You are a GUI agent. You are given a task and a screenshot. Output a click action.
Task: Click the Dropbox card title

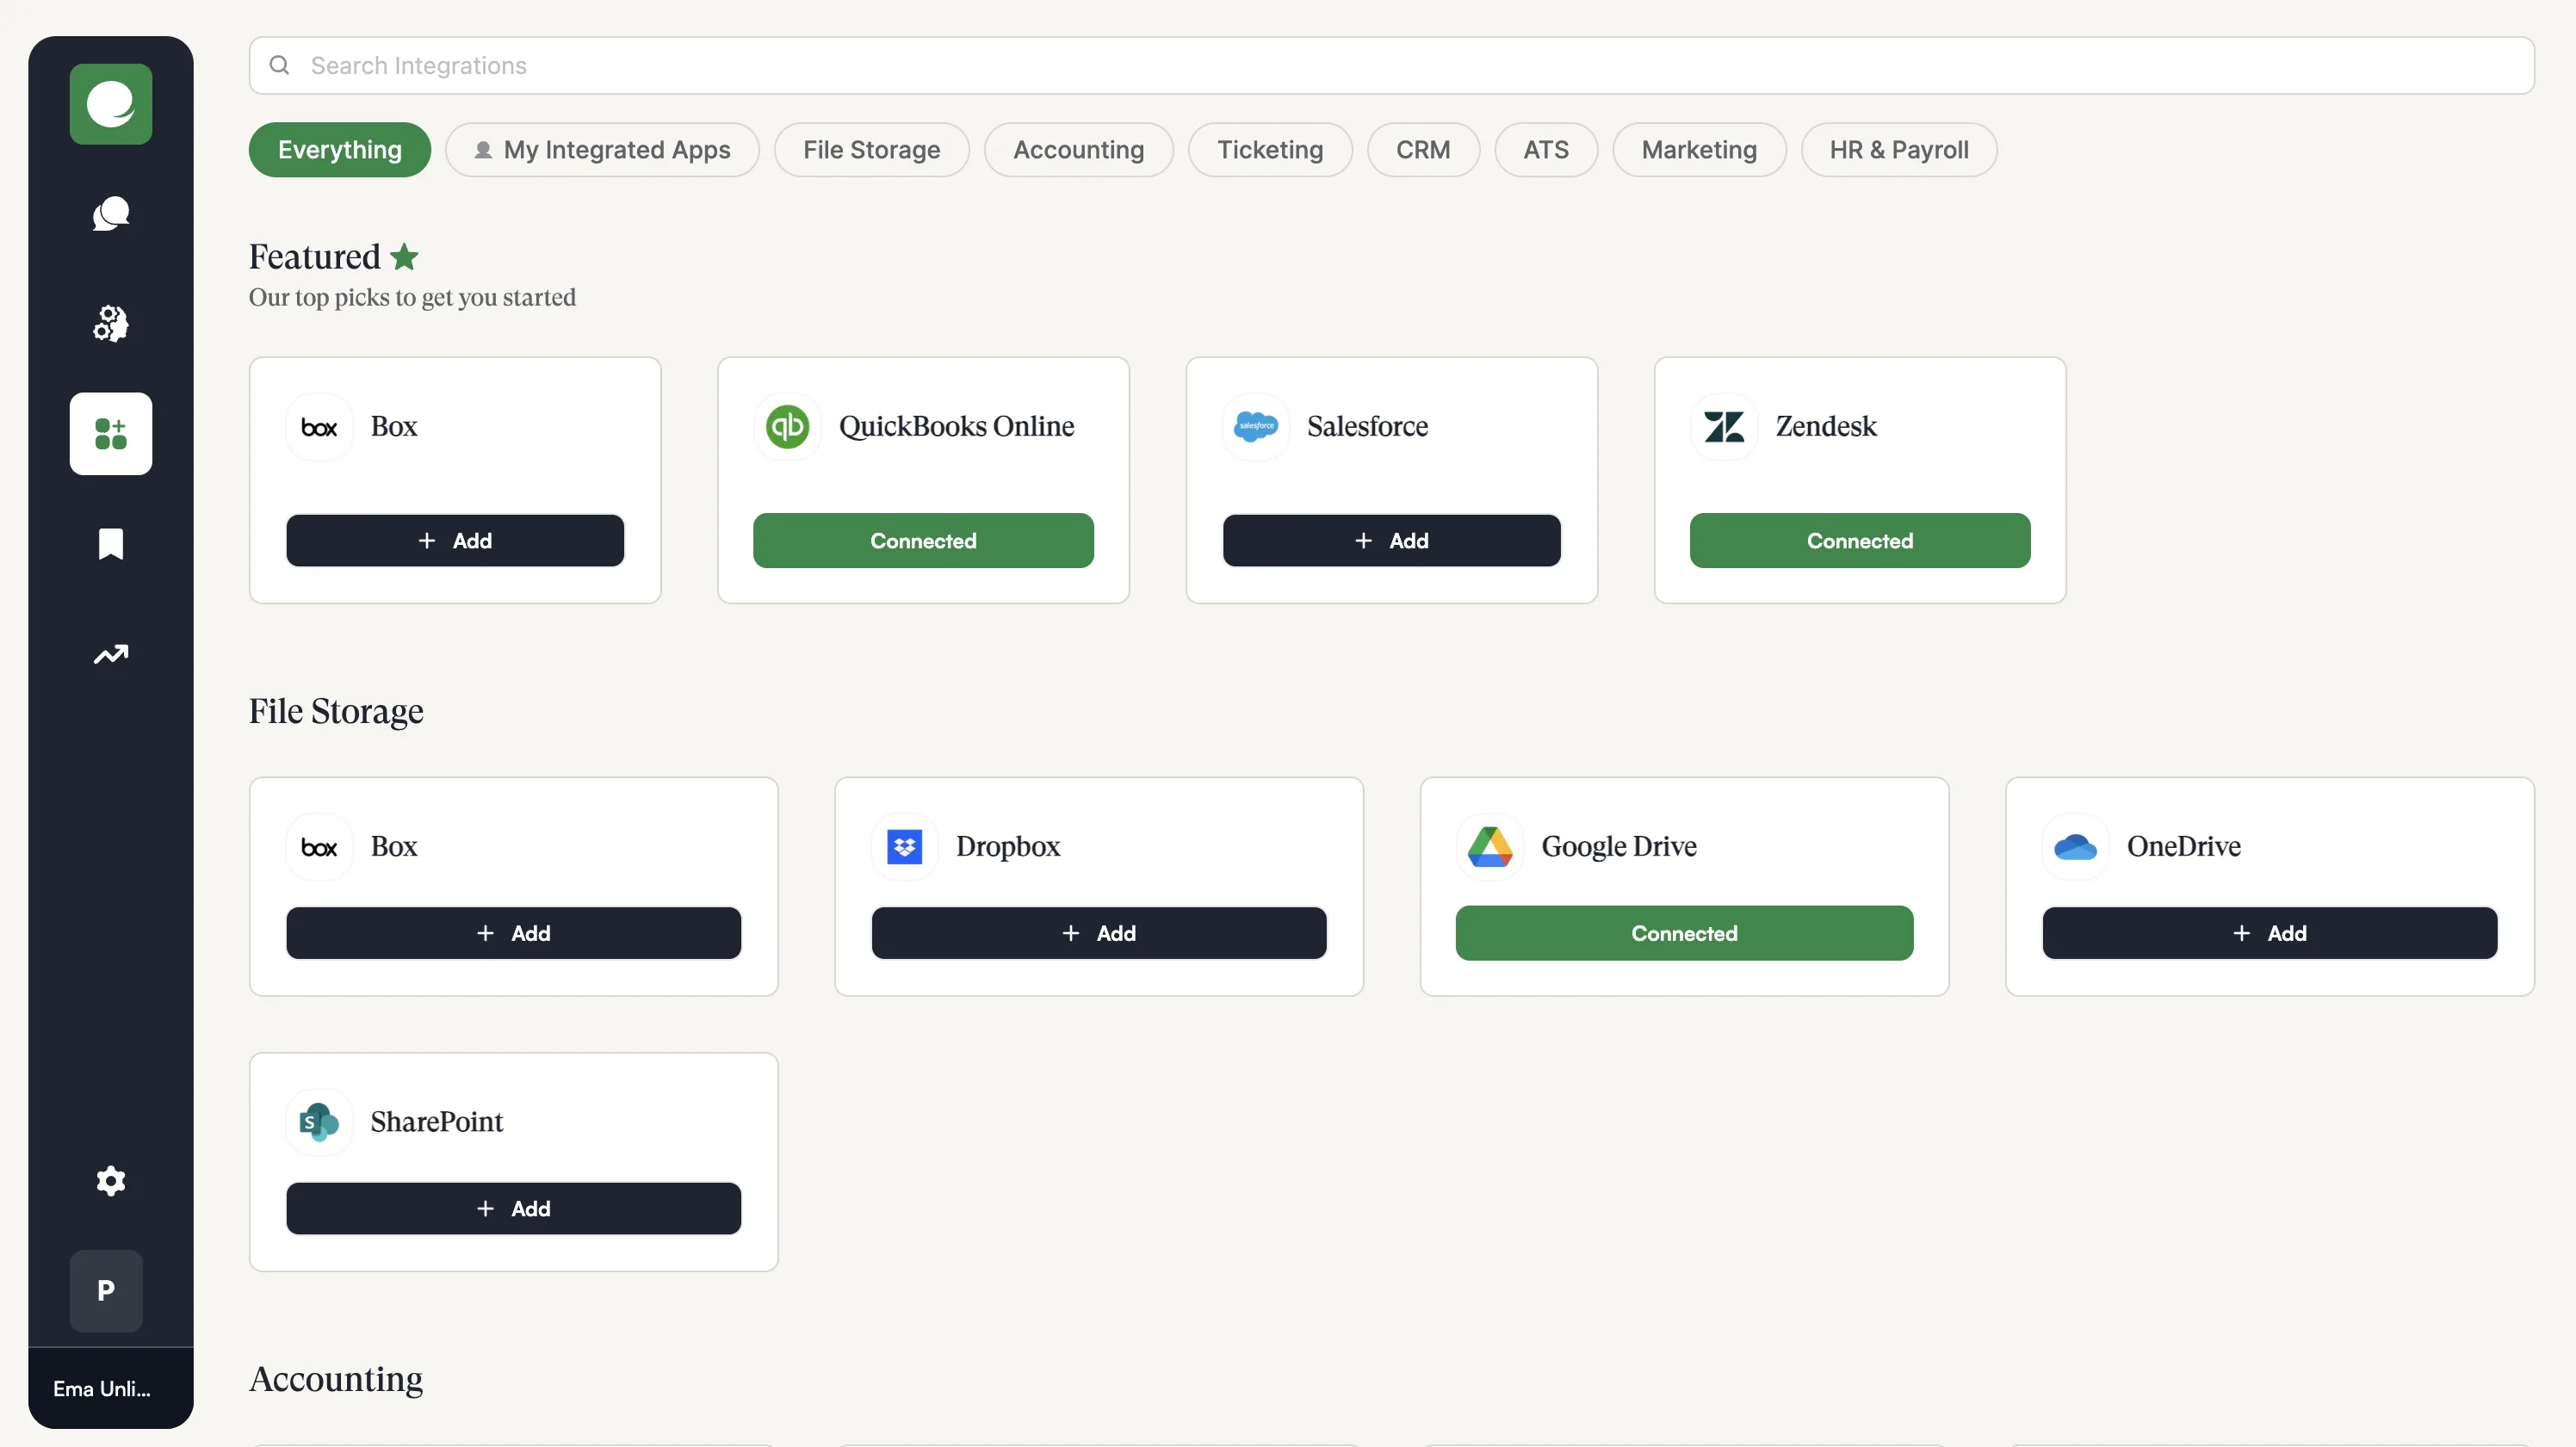1008,846
